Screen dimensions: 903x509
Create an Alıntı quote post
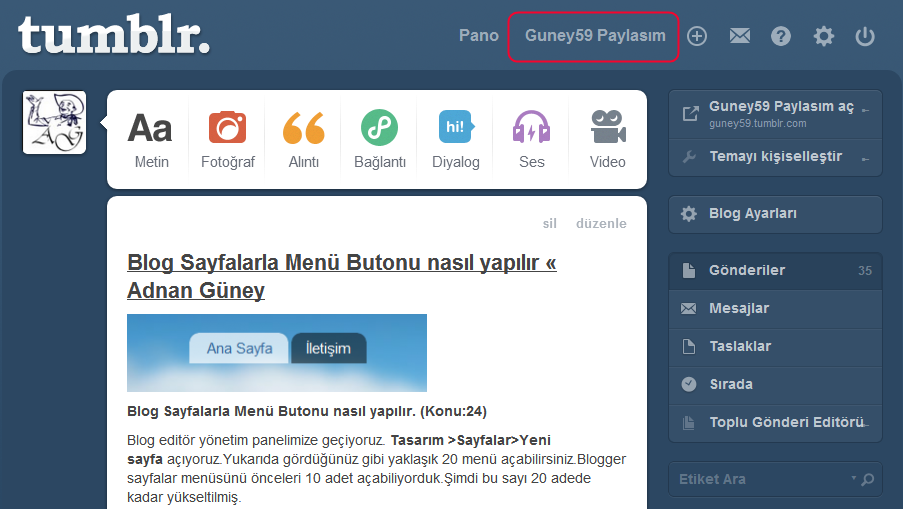(303, 140)
